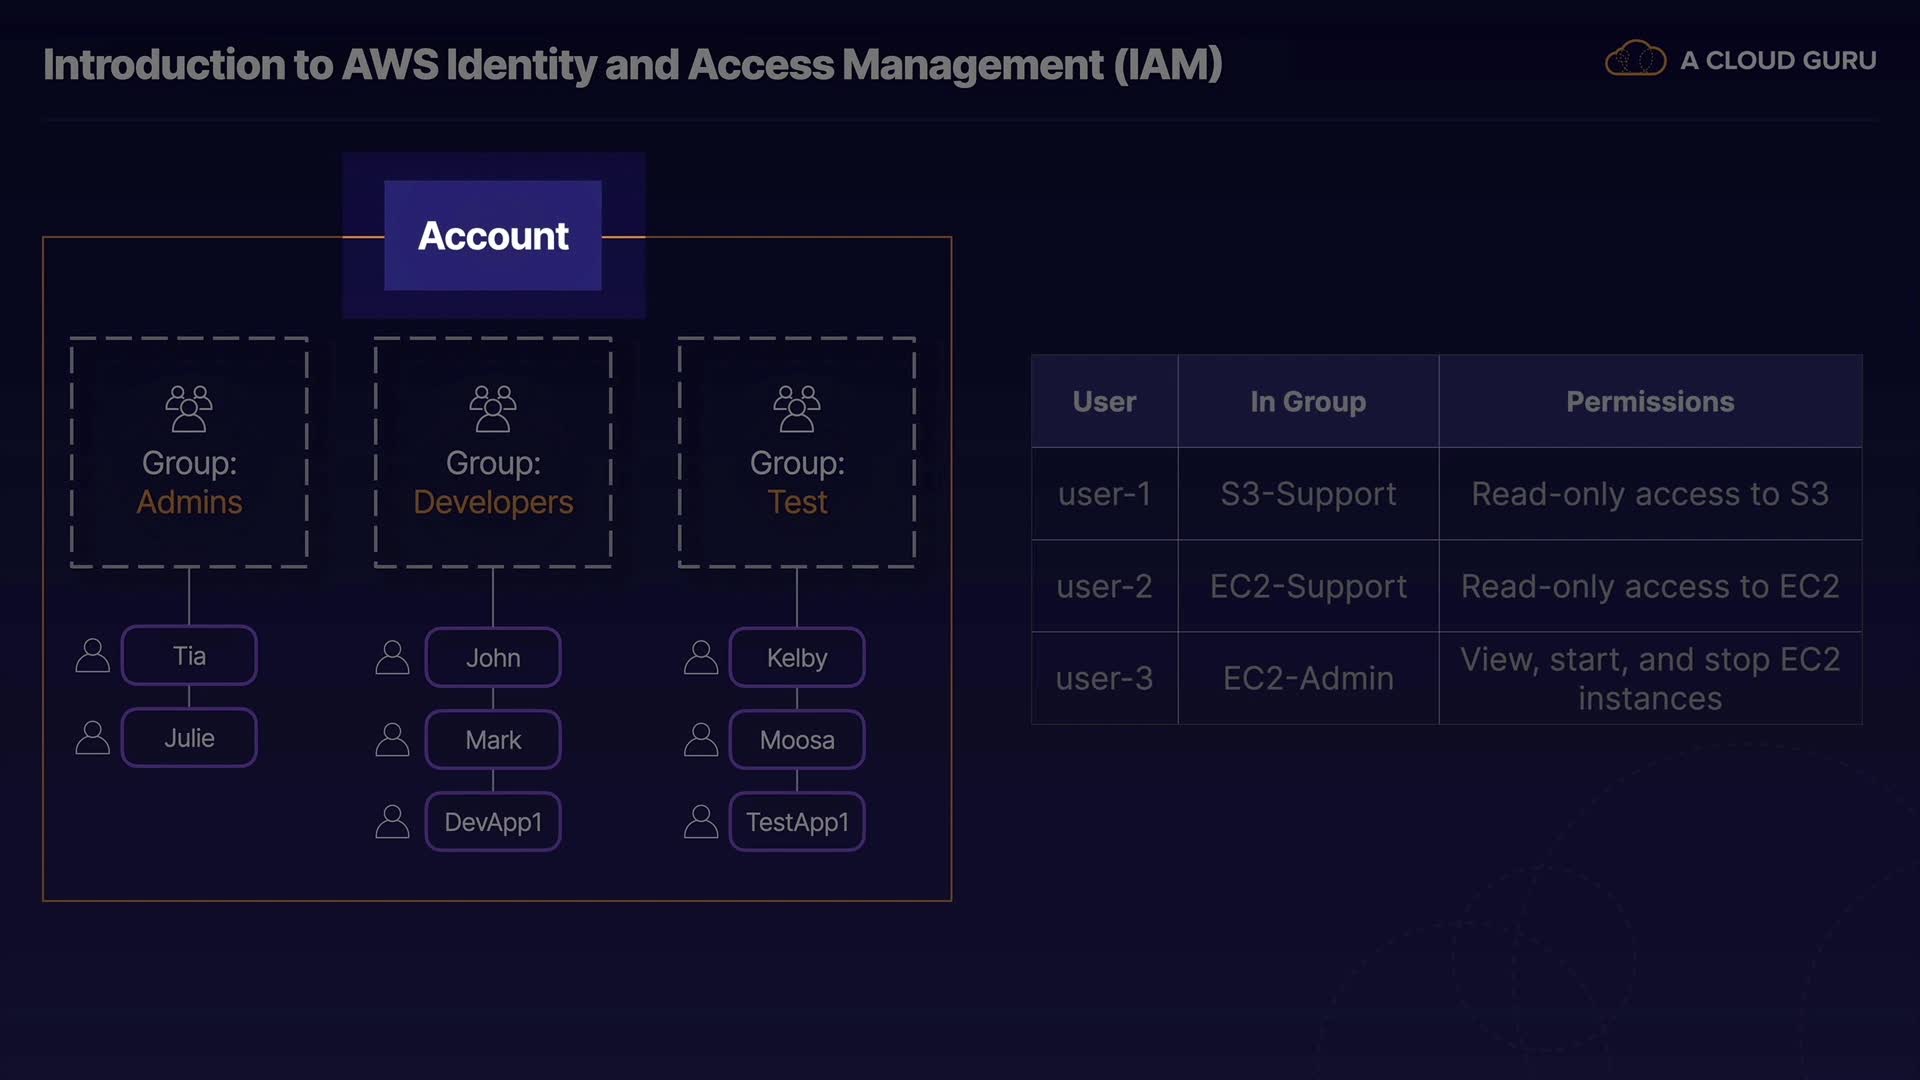This screenshot has height=1080, width=1920.
Task: Click the Read-only access to EC2 cell
Action: click(x=1650, y=586)
